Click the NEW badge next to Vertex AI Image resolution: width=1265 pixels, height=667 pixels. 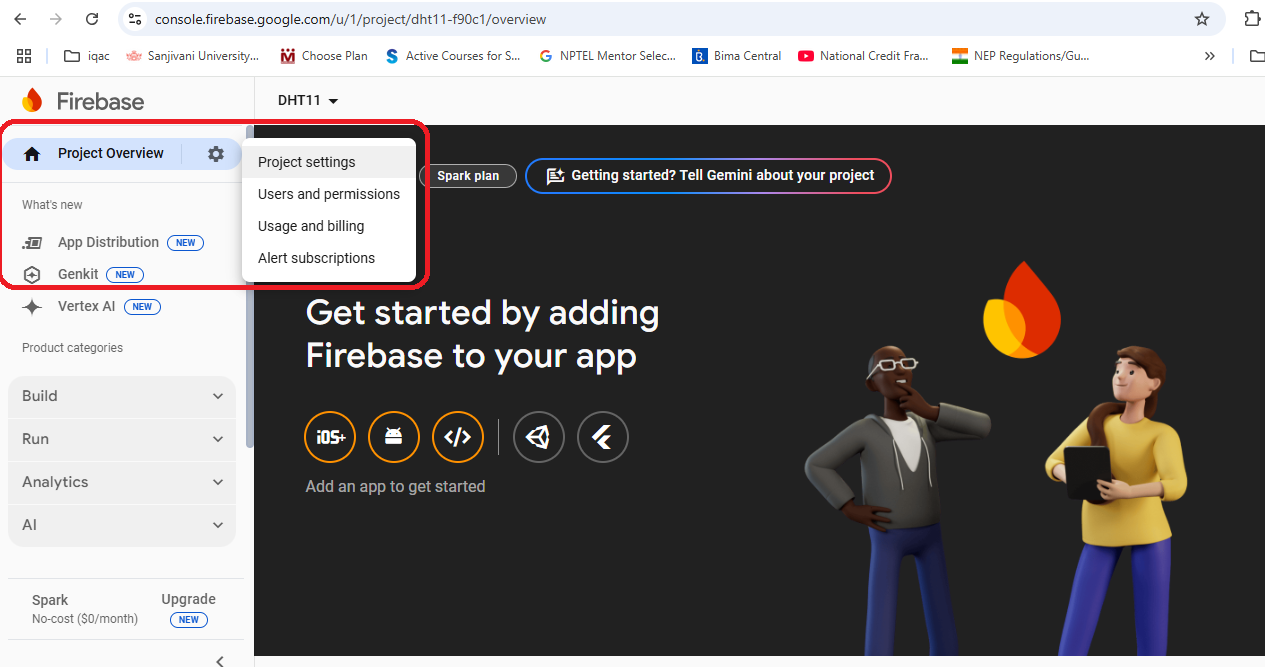coord(142,307)
